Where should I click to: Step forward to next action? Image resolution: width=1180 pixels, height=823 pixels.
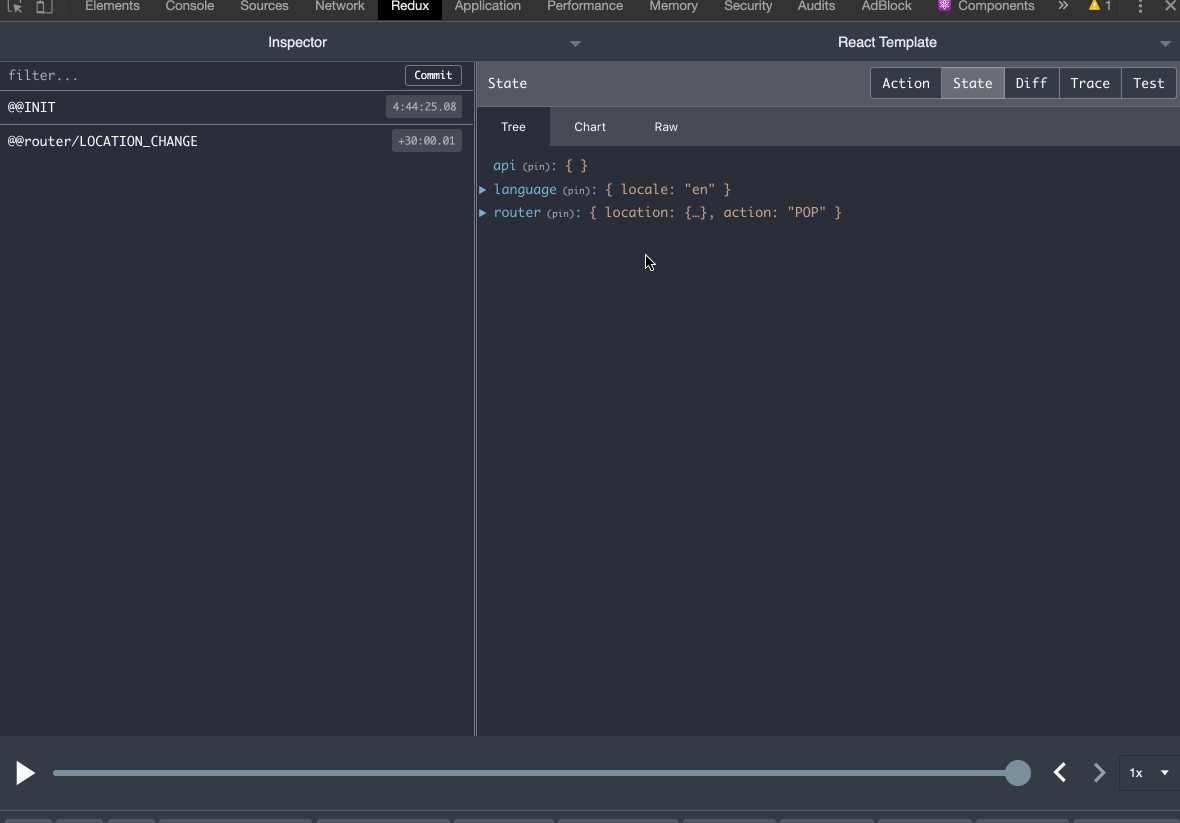(1099, 773)
